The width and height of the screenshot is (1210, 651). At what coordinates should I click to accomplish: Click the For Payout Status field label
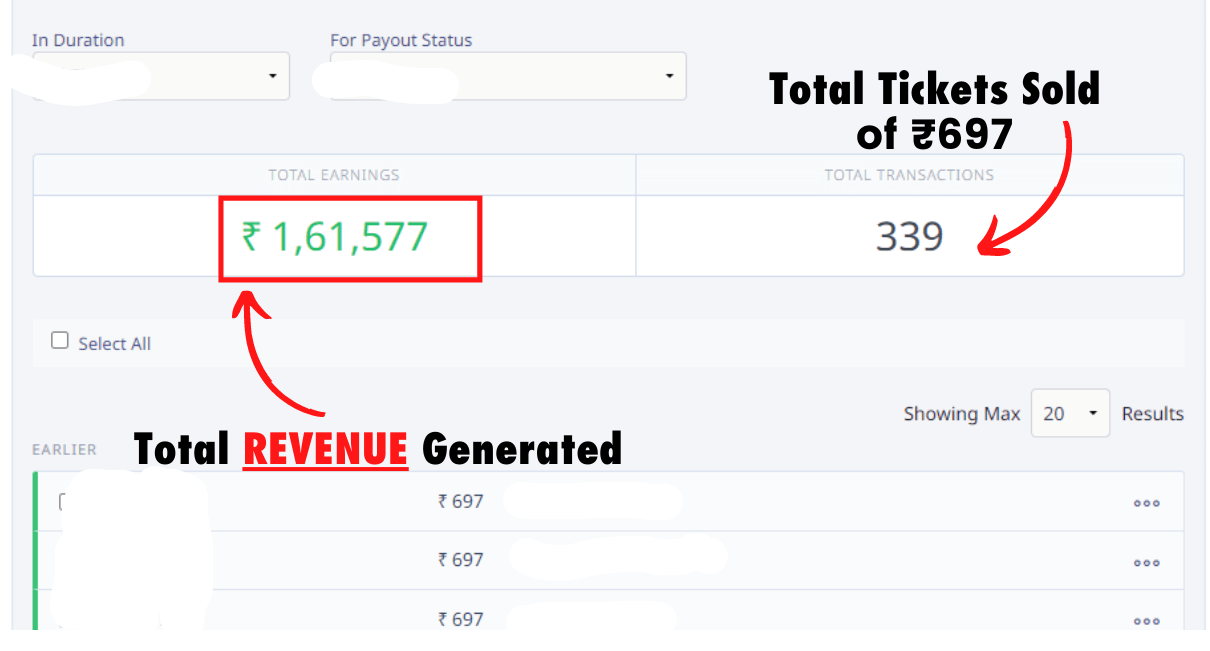[x=401, y=40]
